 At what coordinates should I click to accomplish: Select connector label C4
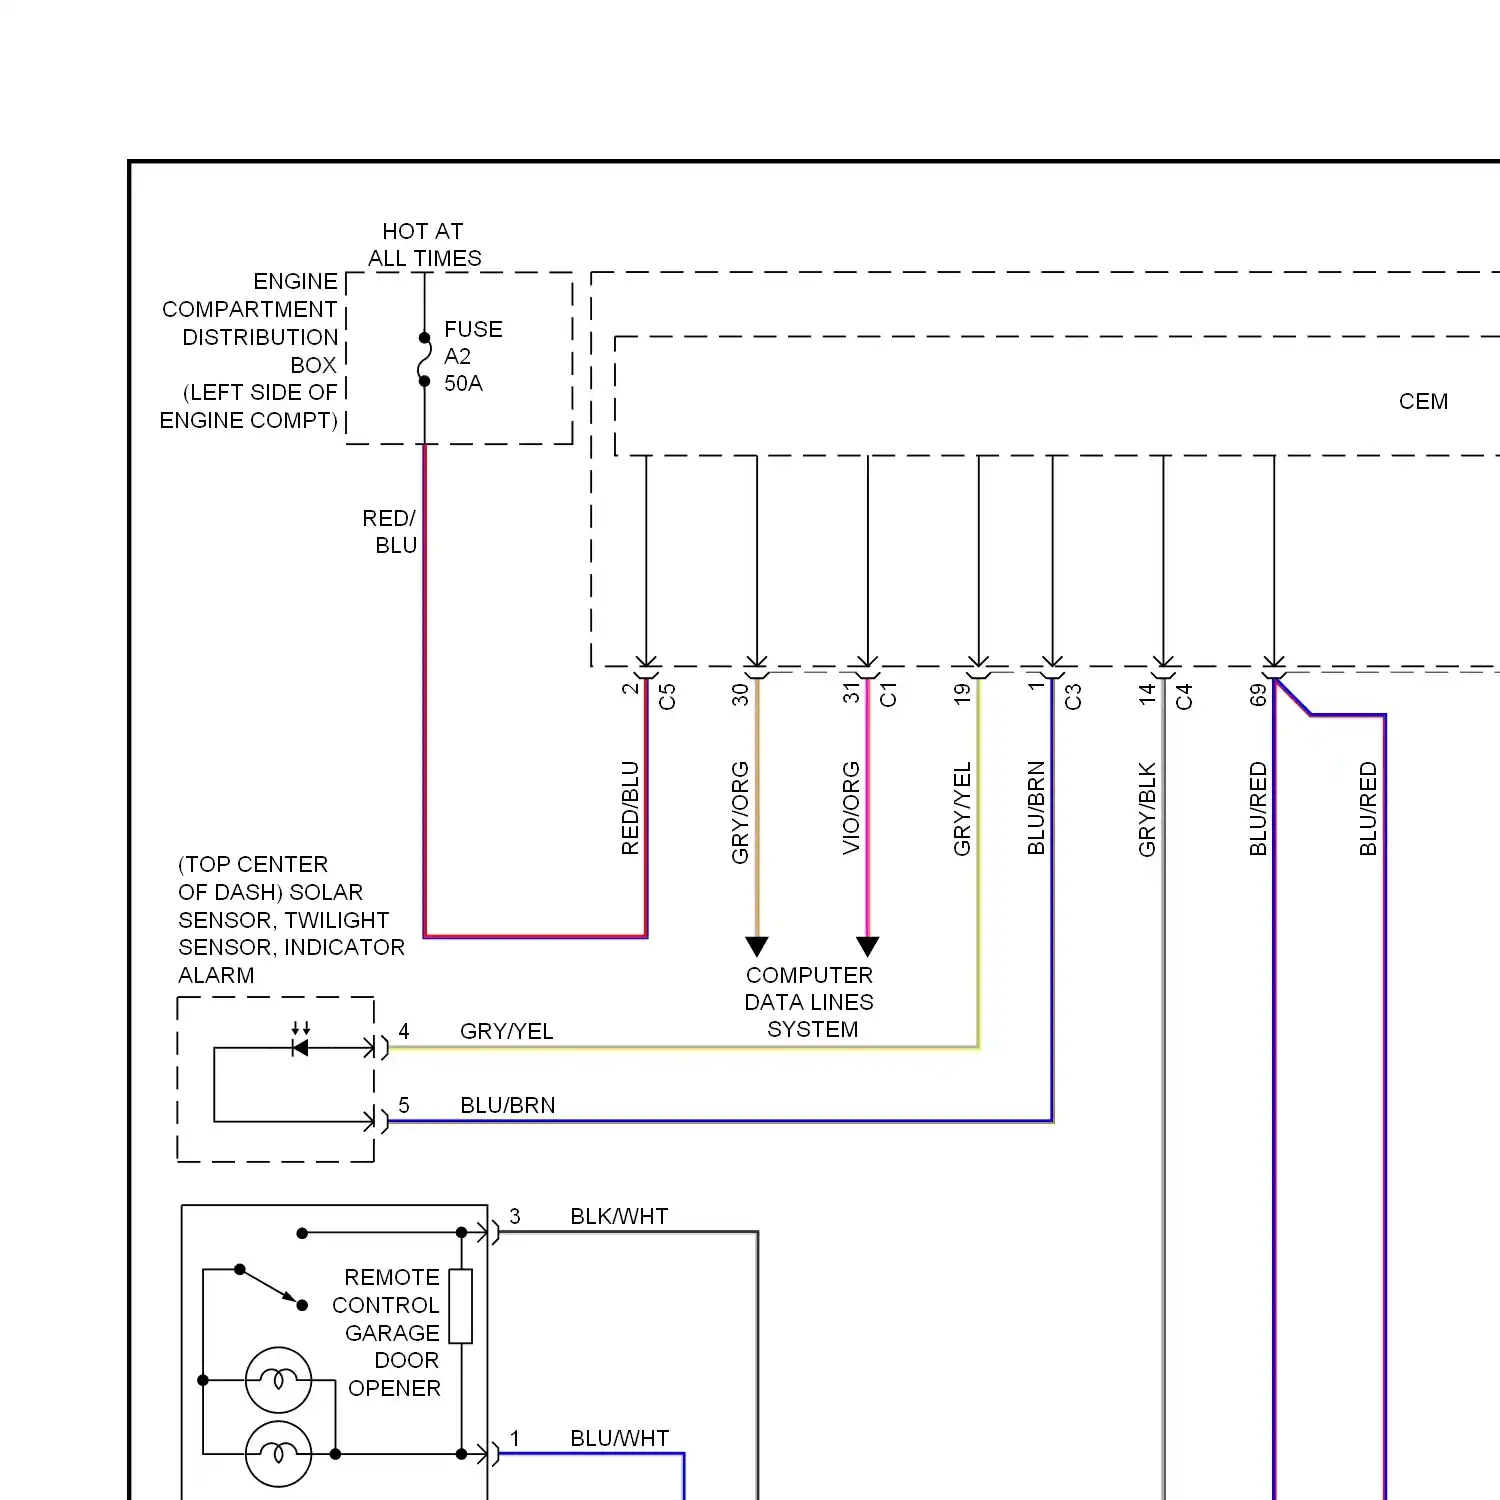tap(1184, 696)
